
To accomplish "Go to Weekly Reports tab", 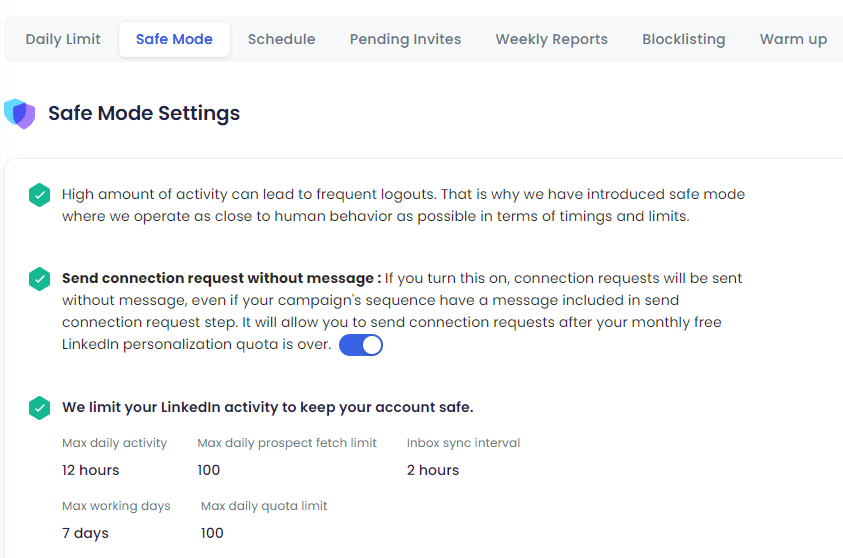I will pyautogui.click(x=552, y=39).
